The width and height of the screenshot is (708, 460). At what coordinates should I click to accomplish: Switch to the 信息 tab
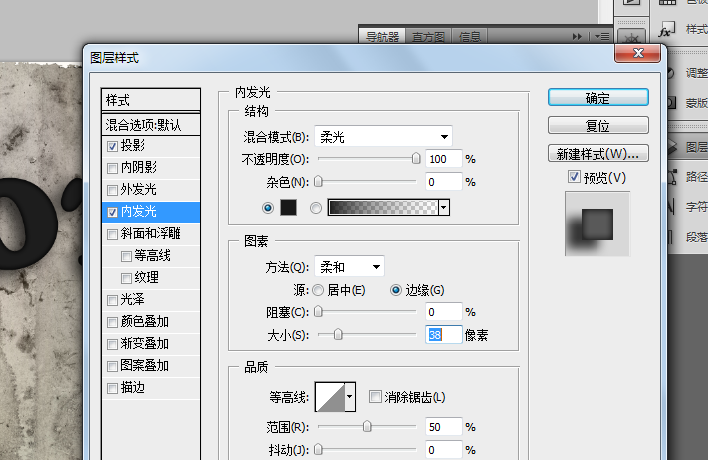click(x=470, y=37)
